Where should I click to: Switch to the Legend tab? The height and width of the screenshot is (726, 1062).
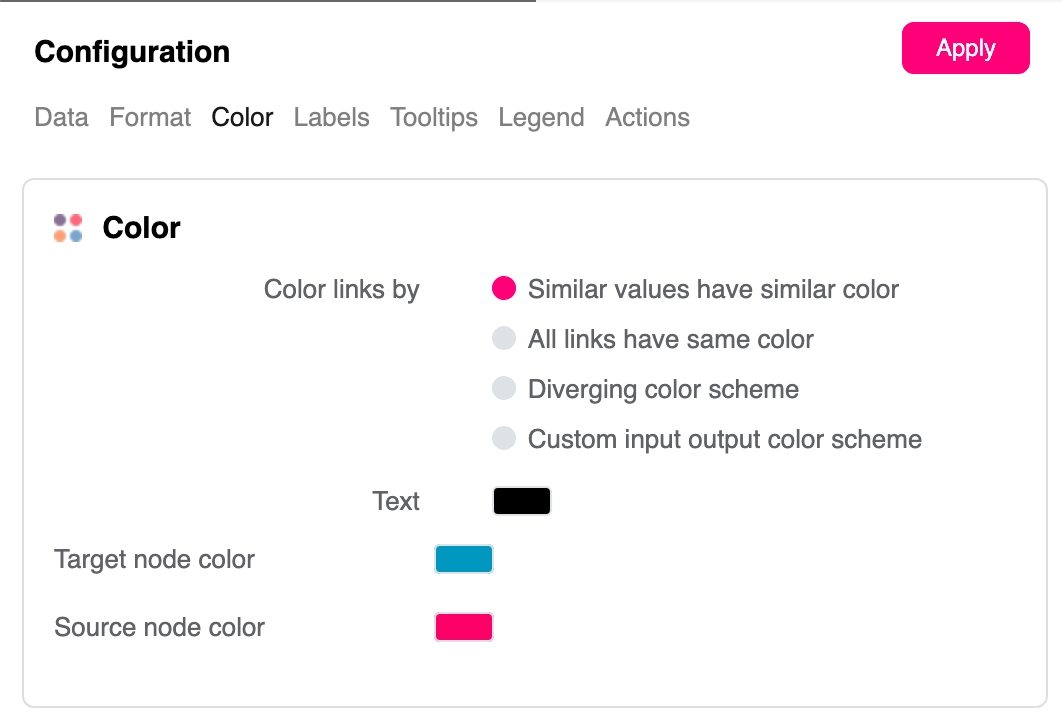(541, 118)
